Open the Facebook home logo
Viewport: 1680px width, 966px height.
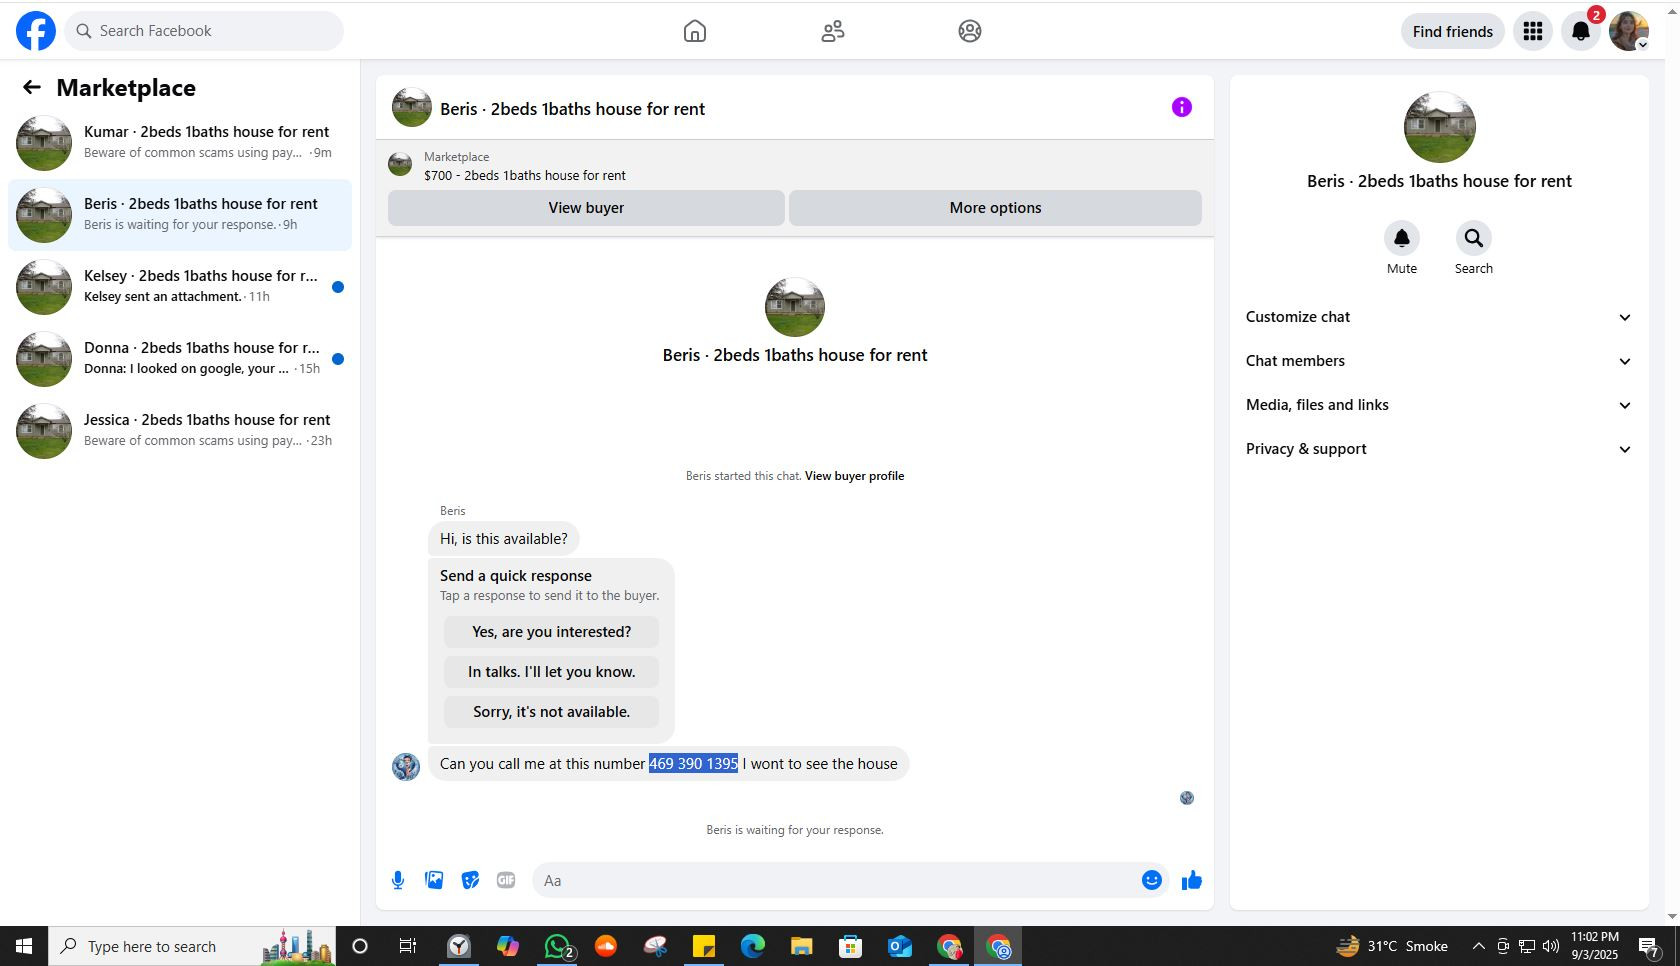point(36,31)
